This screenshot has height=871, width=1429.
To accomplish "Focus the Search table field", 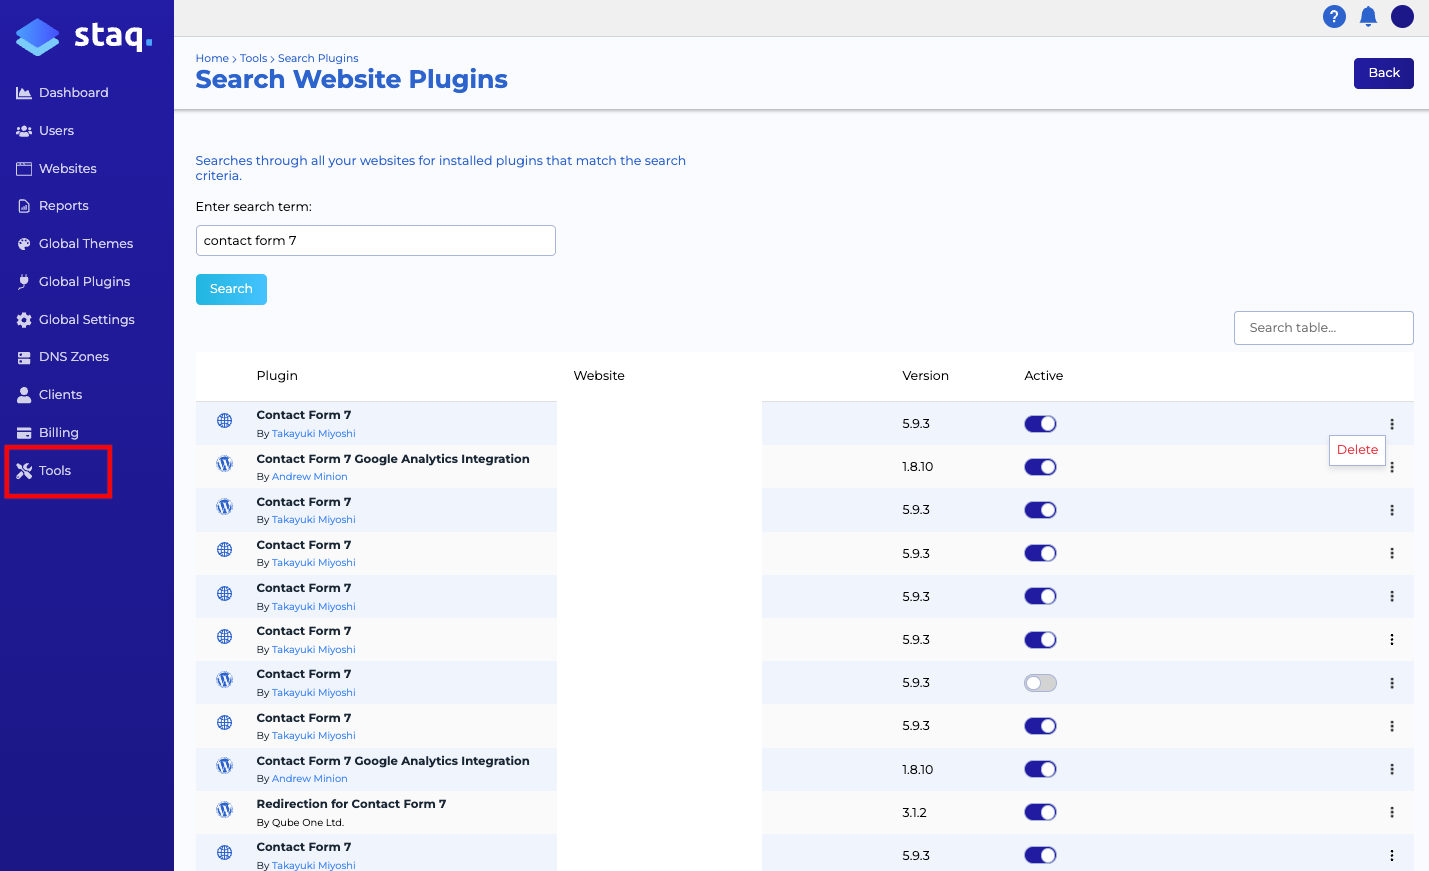I will point(1323,328).
